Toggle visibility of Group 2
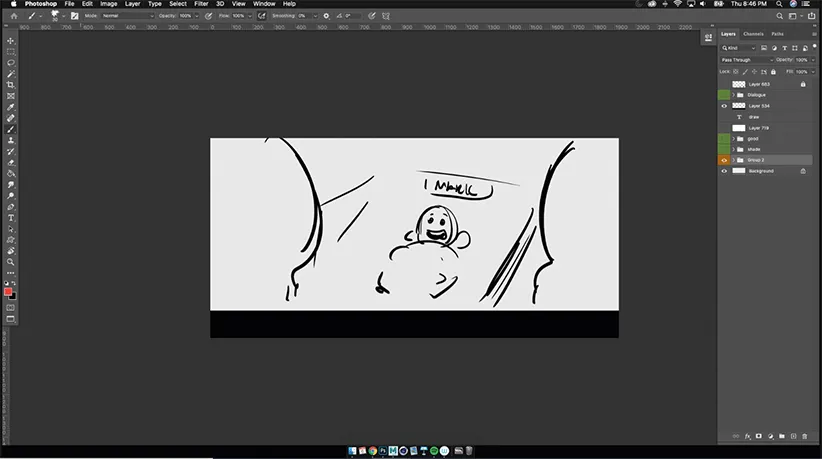 tap(724, 160)
